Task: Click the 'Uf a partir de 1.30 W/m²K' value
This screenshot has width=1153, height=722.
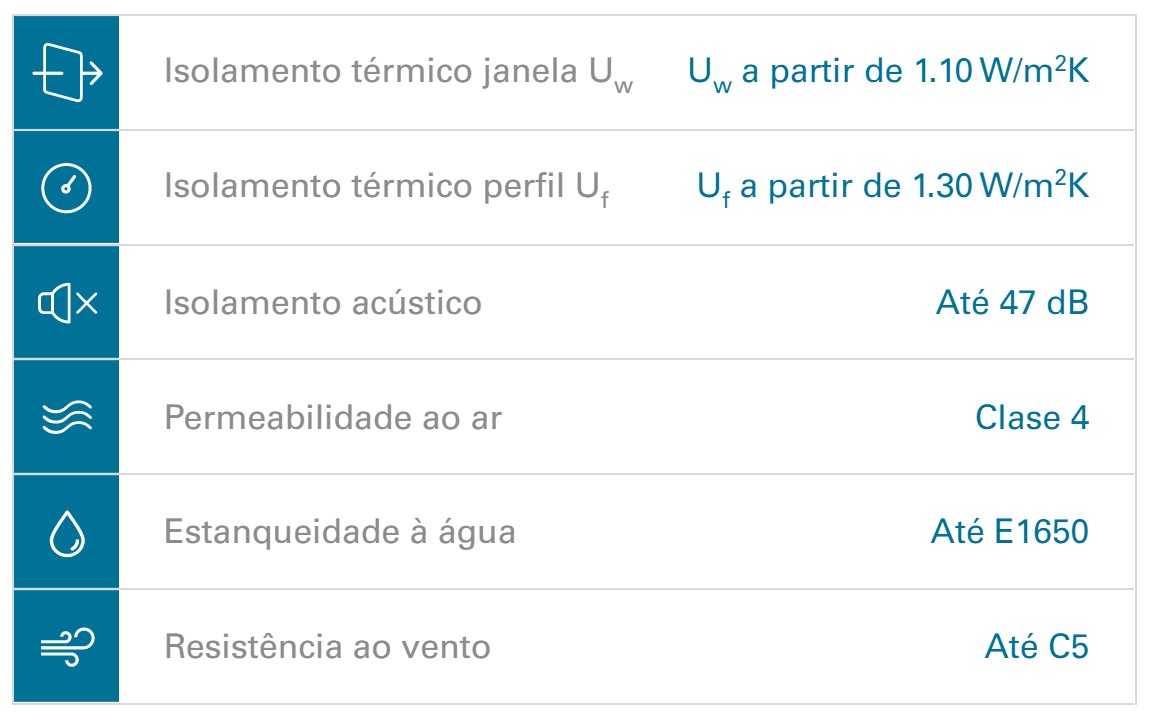Action: pos(893,188)
